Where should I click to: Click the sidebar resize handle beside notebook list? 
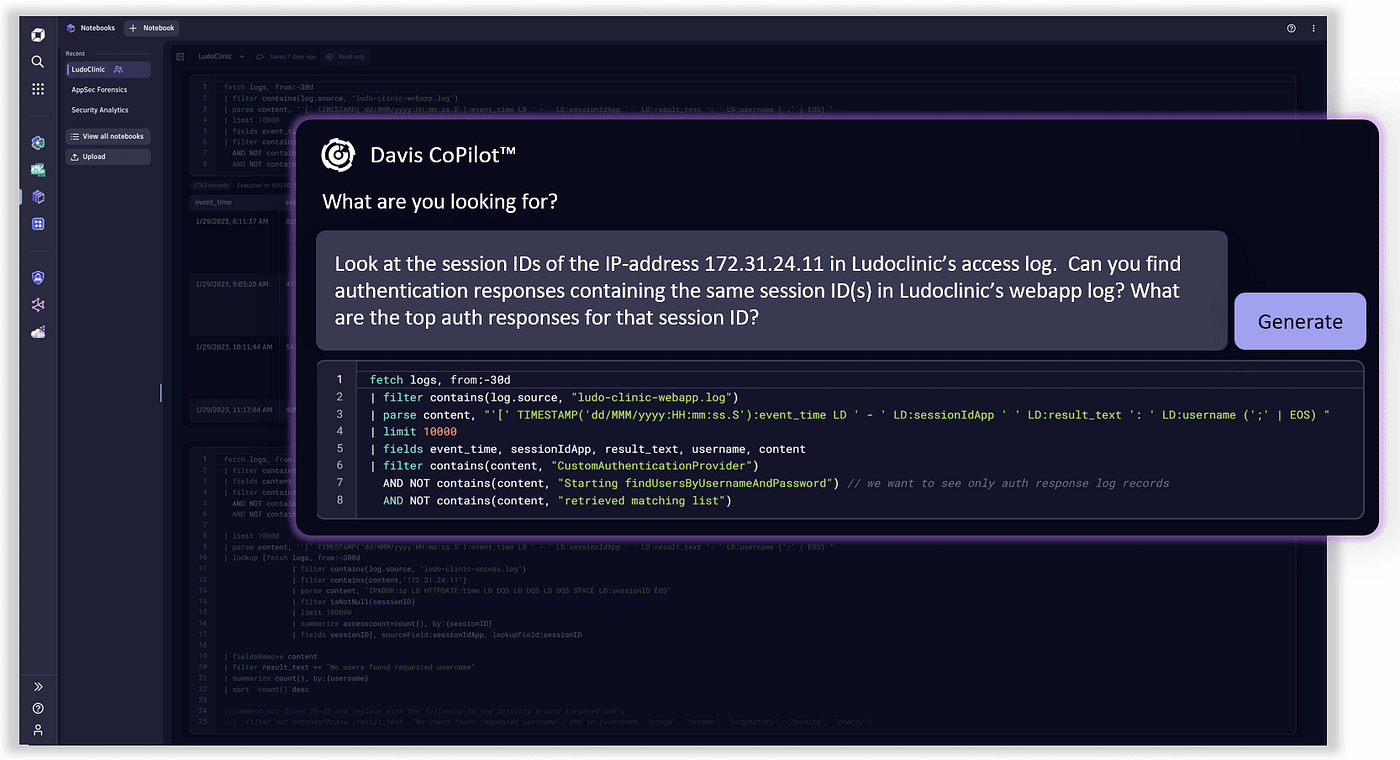click(161, 393)
